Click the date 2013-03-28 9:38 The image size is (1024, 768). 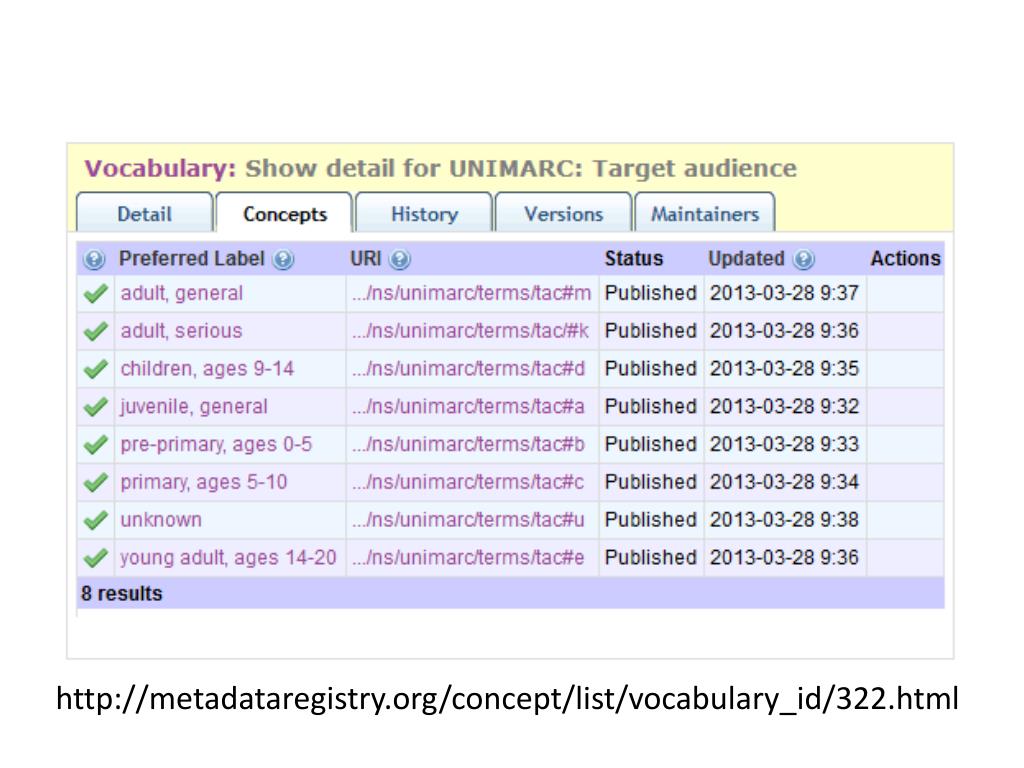click(784, 520)
